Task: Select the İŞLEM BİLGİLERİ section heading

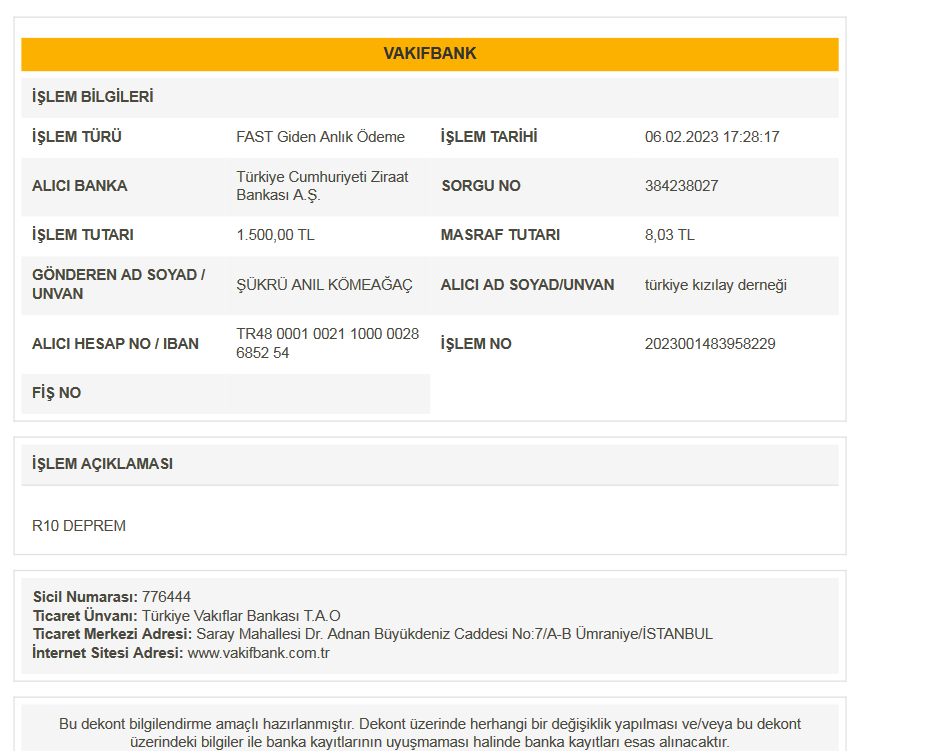Action: click(x=92, y=97)
